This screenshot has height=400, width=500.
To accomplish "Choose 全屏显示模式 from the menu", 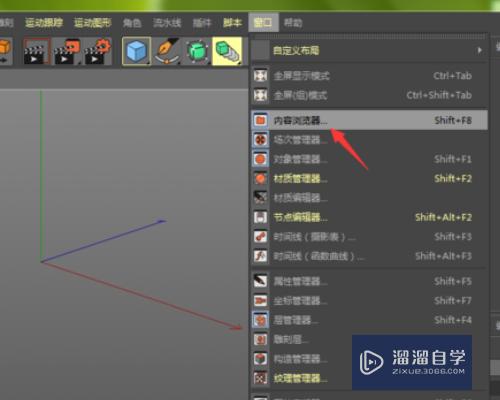I will tap(369, 76).
